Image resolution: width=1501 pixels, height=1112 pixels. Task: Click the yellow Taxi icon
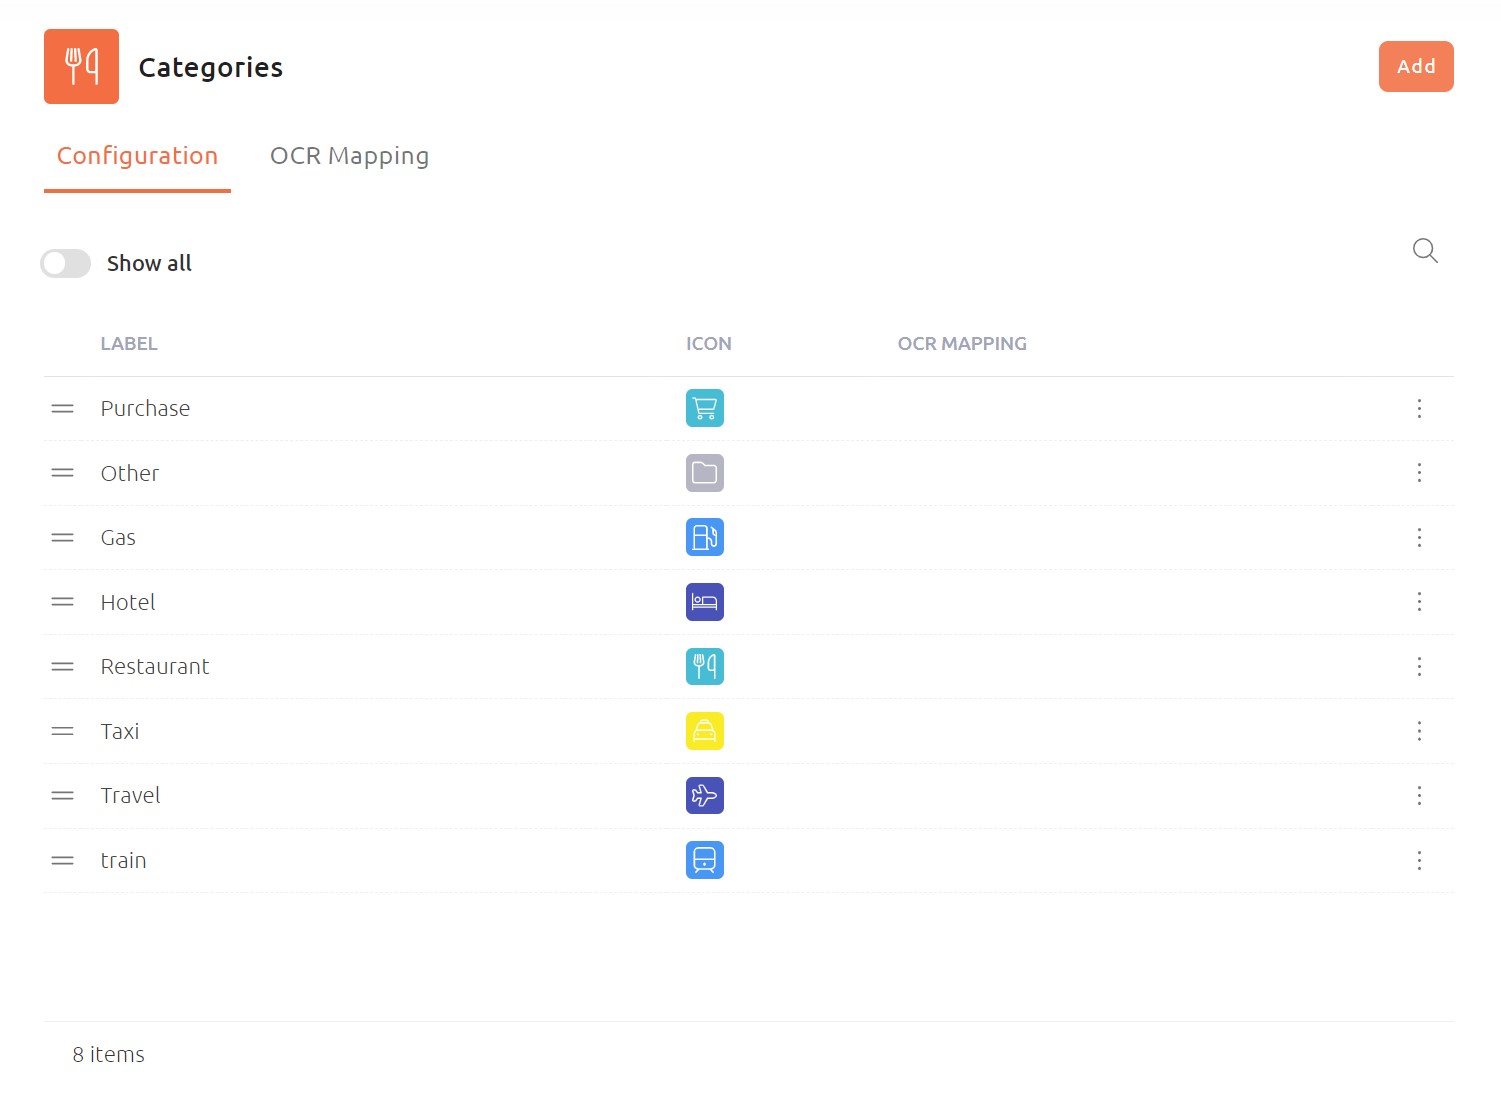coord(705,731)
